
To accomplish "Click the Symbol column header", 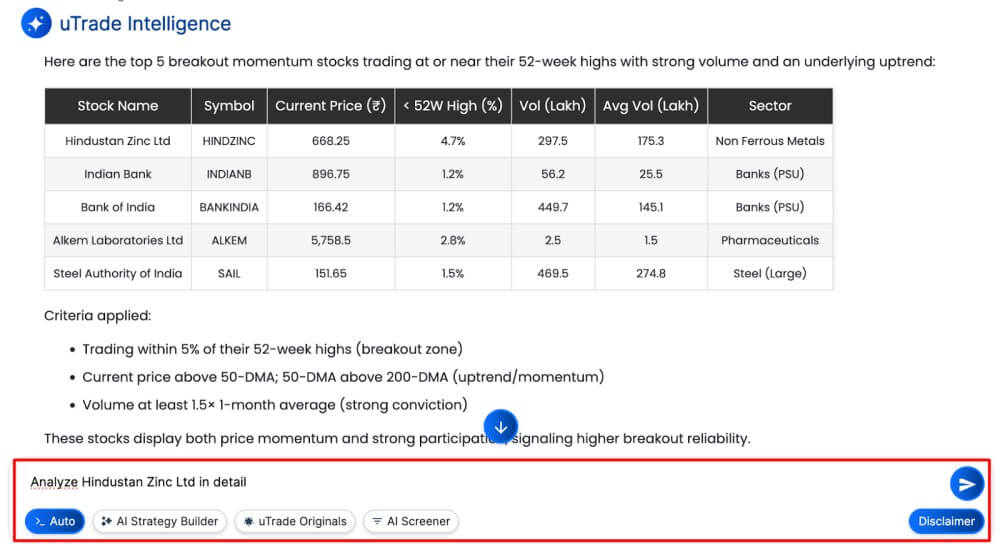I will 229,106.
